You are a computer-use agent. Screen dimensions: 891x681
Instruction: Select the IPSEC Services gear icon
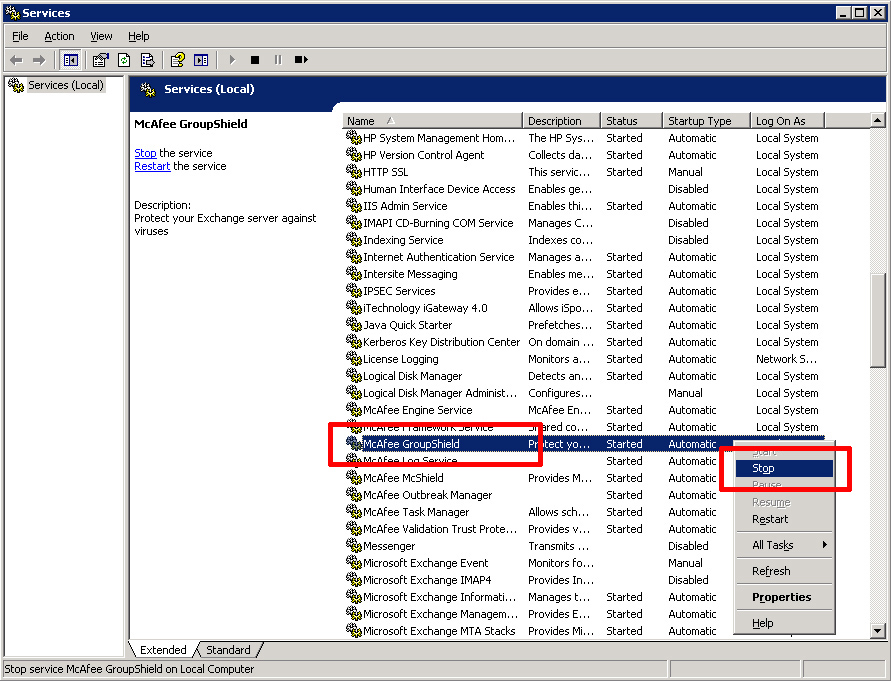353,291
